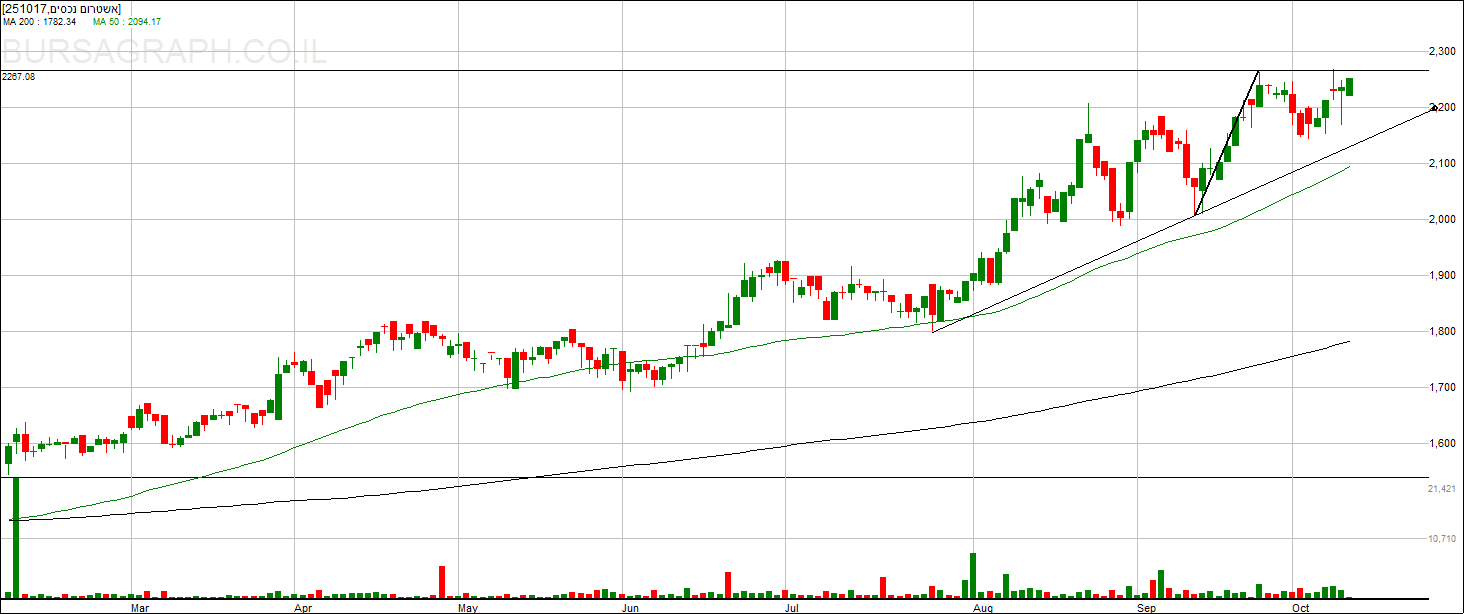1464x614 pixels.
Task: Click the 1,800 price axis label
Action: [x=1441, y=331]
